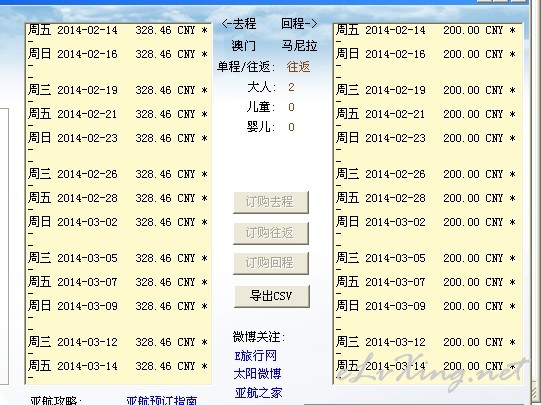Click the 订购回程 button

tap(271, 263)
